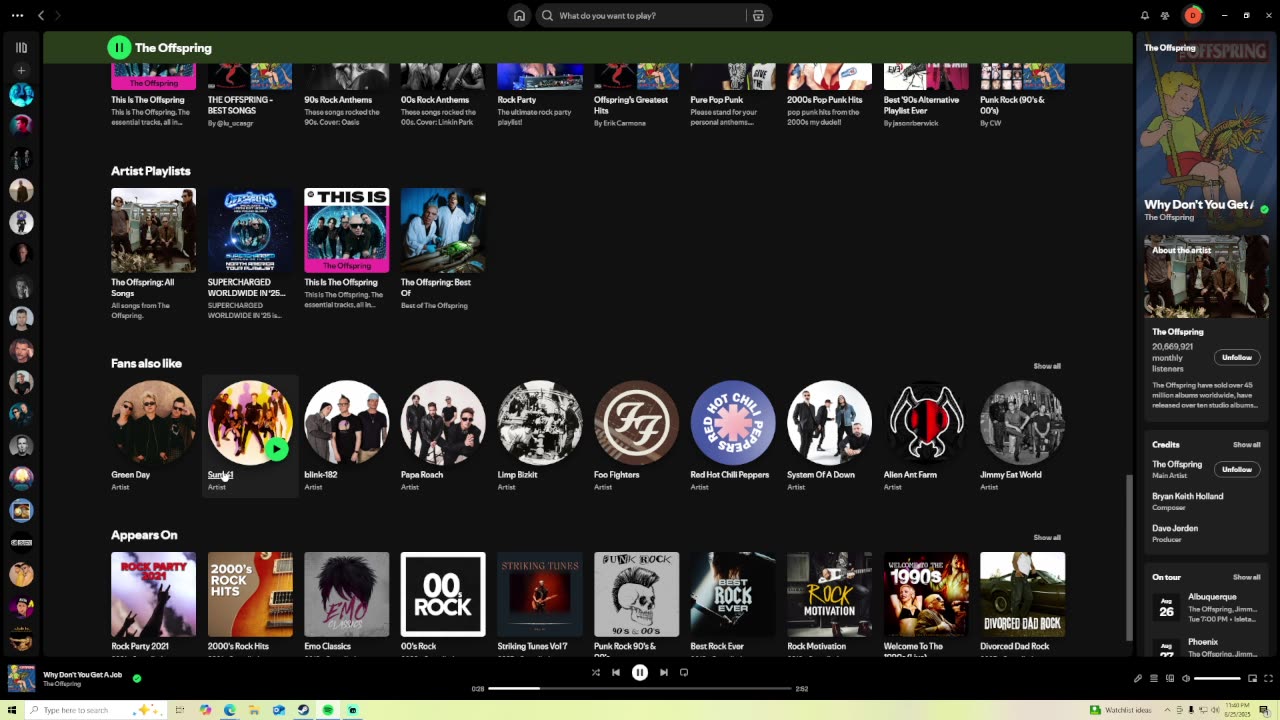This screenshot has height=720, width=1280.
Task: Play Sum 41 with the green play button
Action: pos(277,449)
